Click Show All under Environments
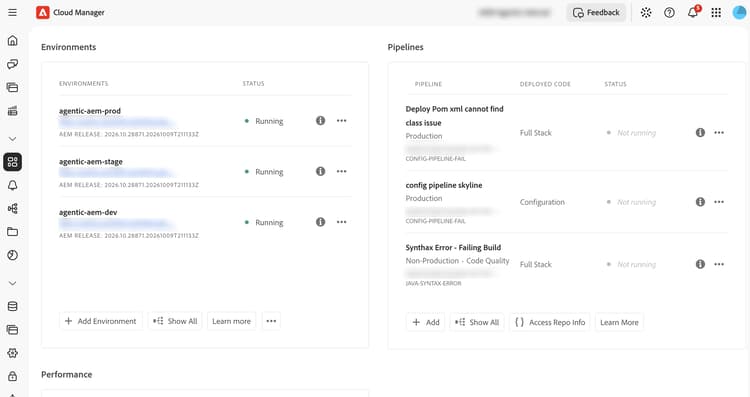The height and width of the screenshot is (397, 750). tap(175, 321)
